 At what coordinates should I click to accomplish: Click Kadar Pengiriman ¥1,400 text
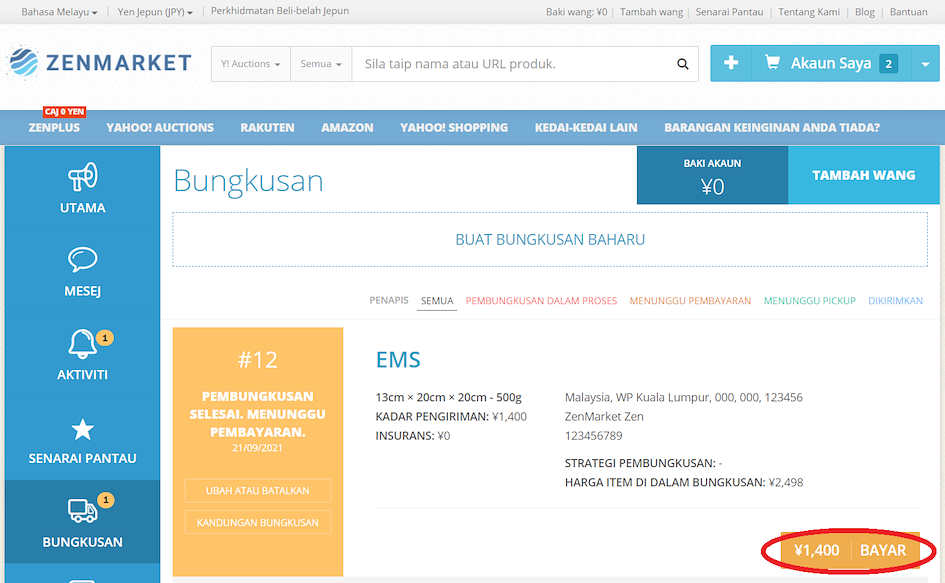tap(451, 417)
